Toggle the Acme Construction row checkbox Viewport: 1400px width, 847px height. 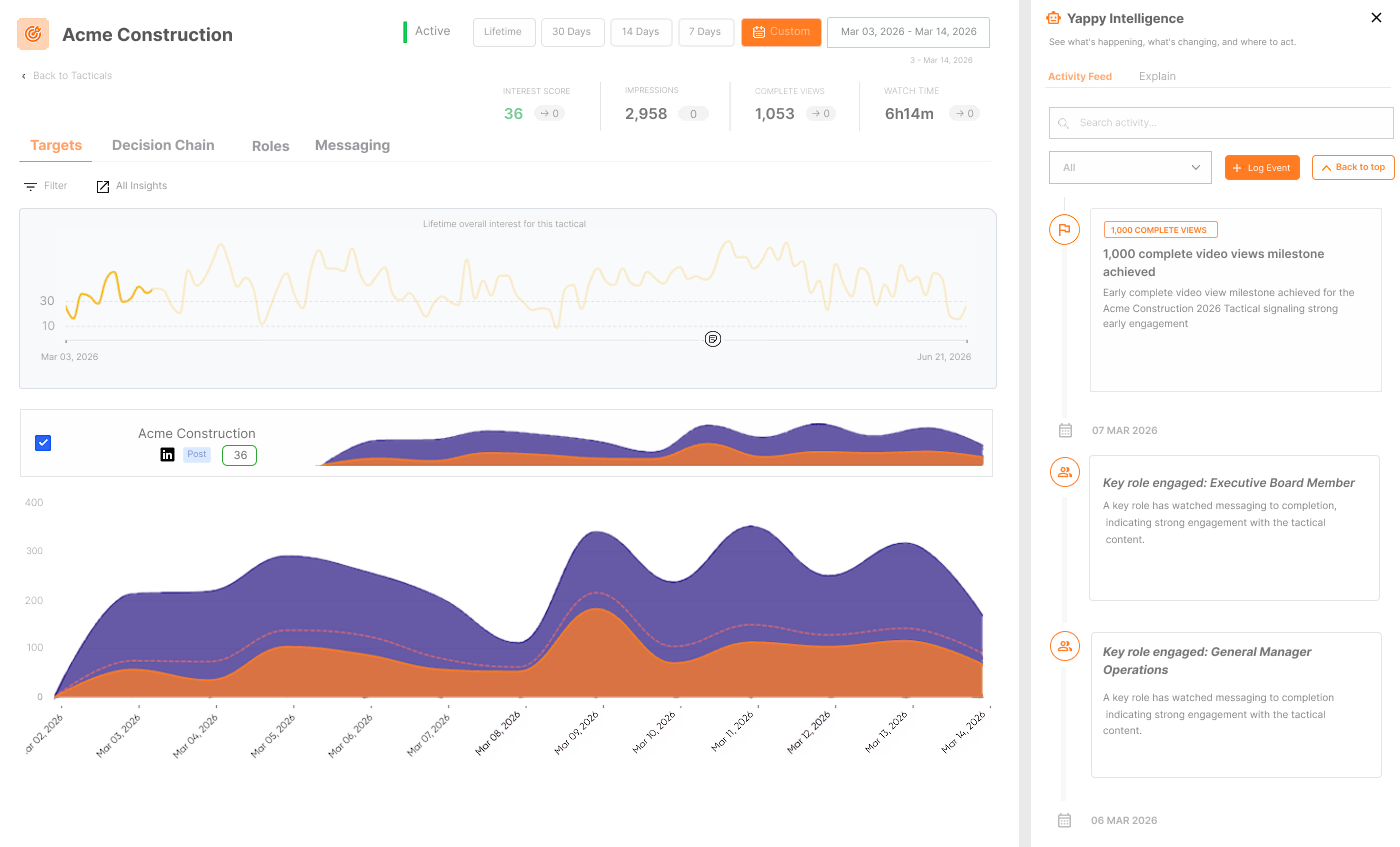43,443
